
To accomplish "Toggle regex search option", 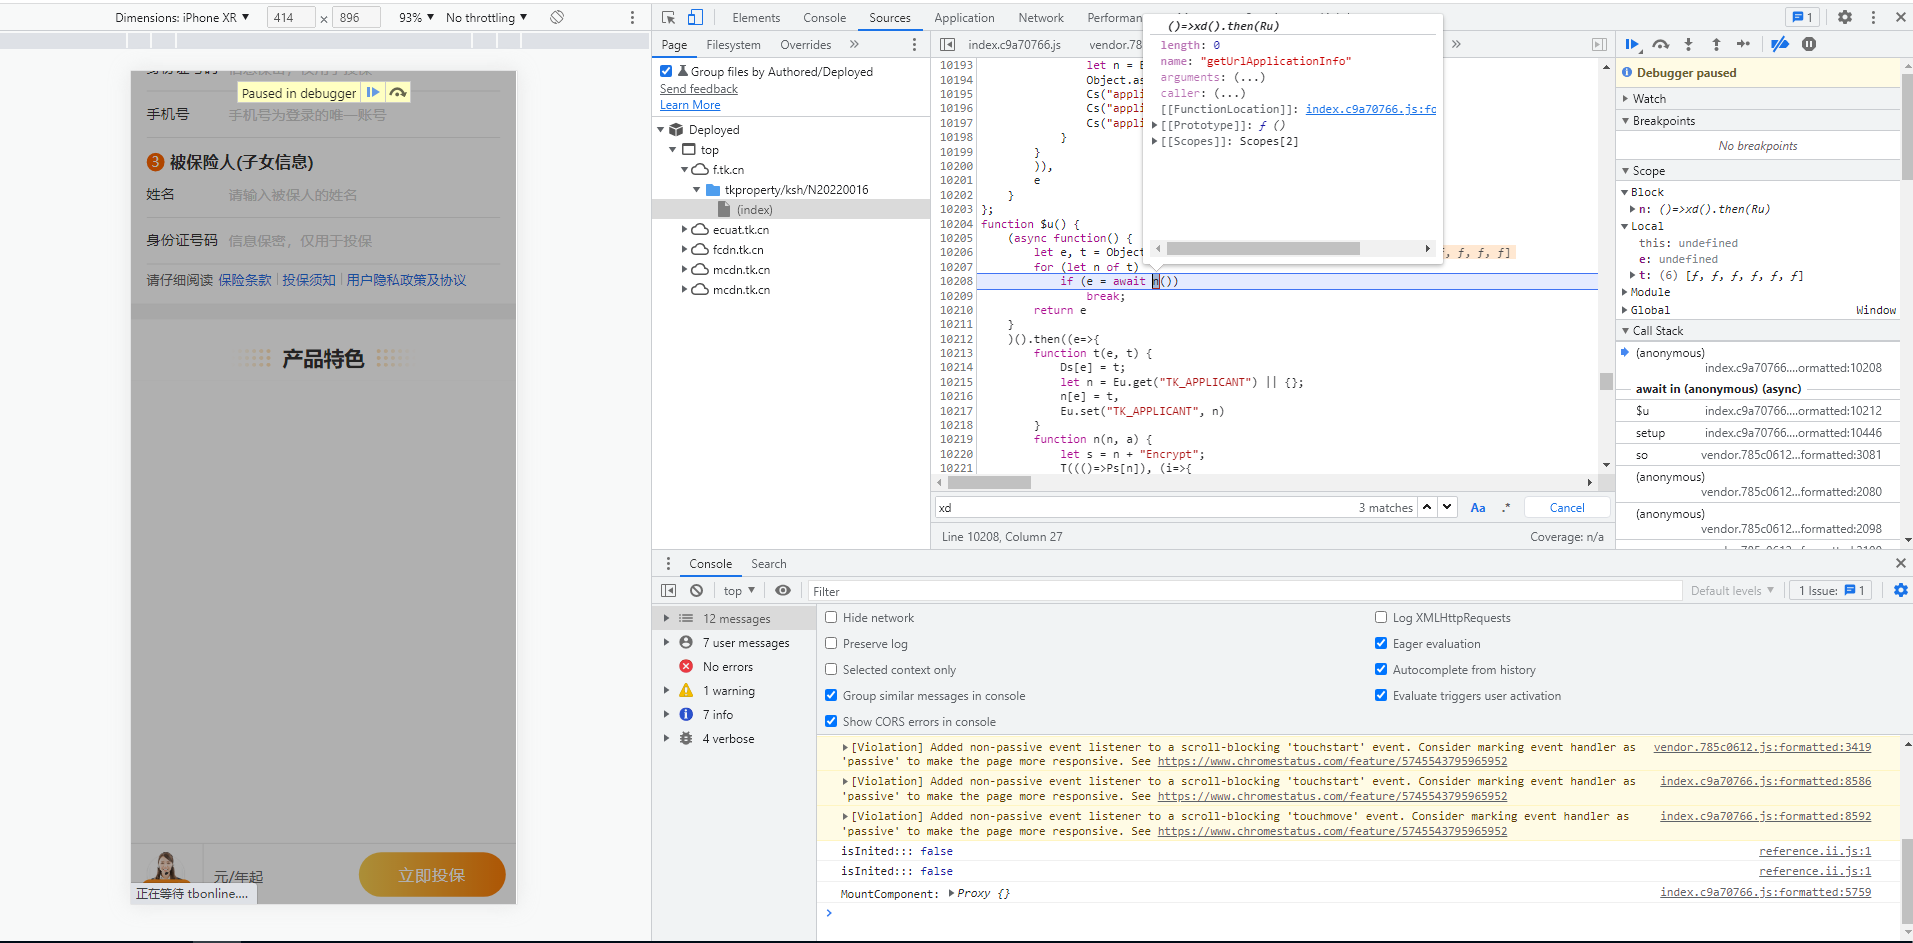I will point(1506,507).
